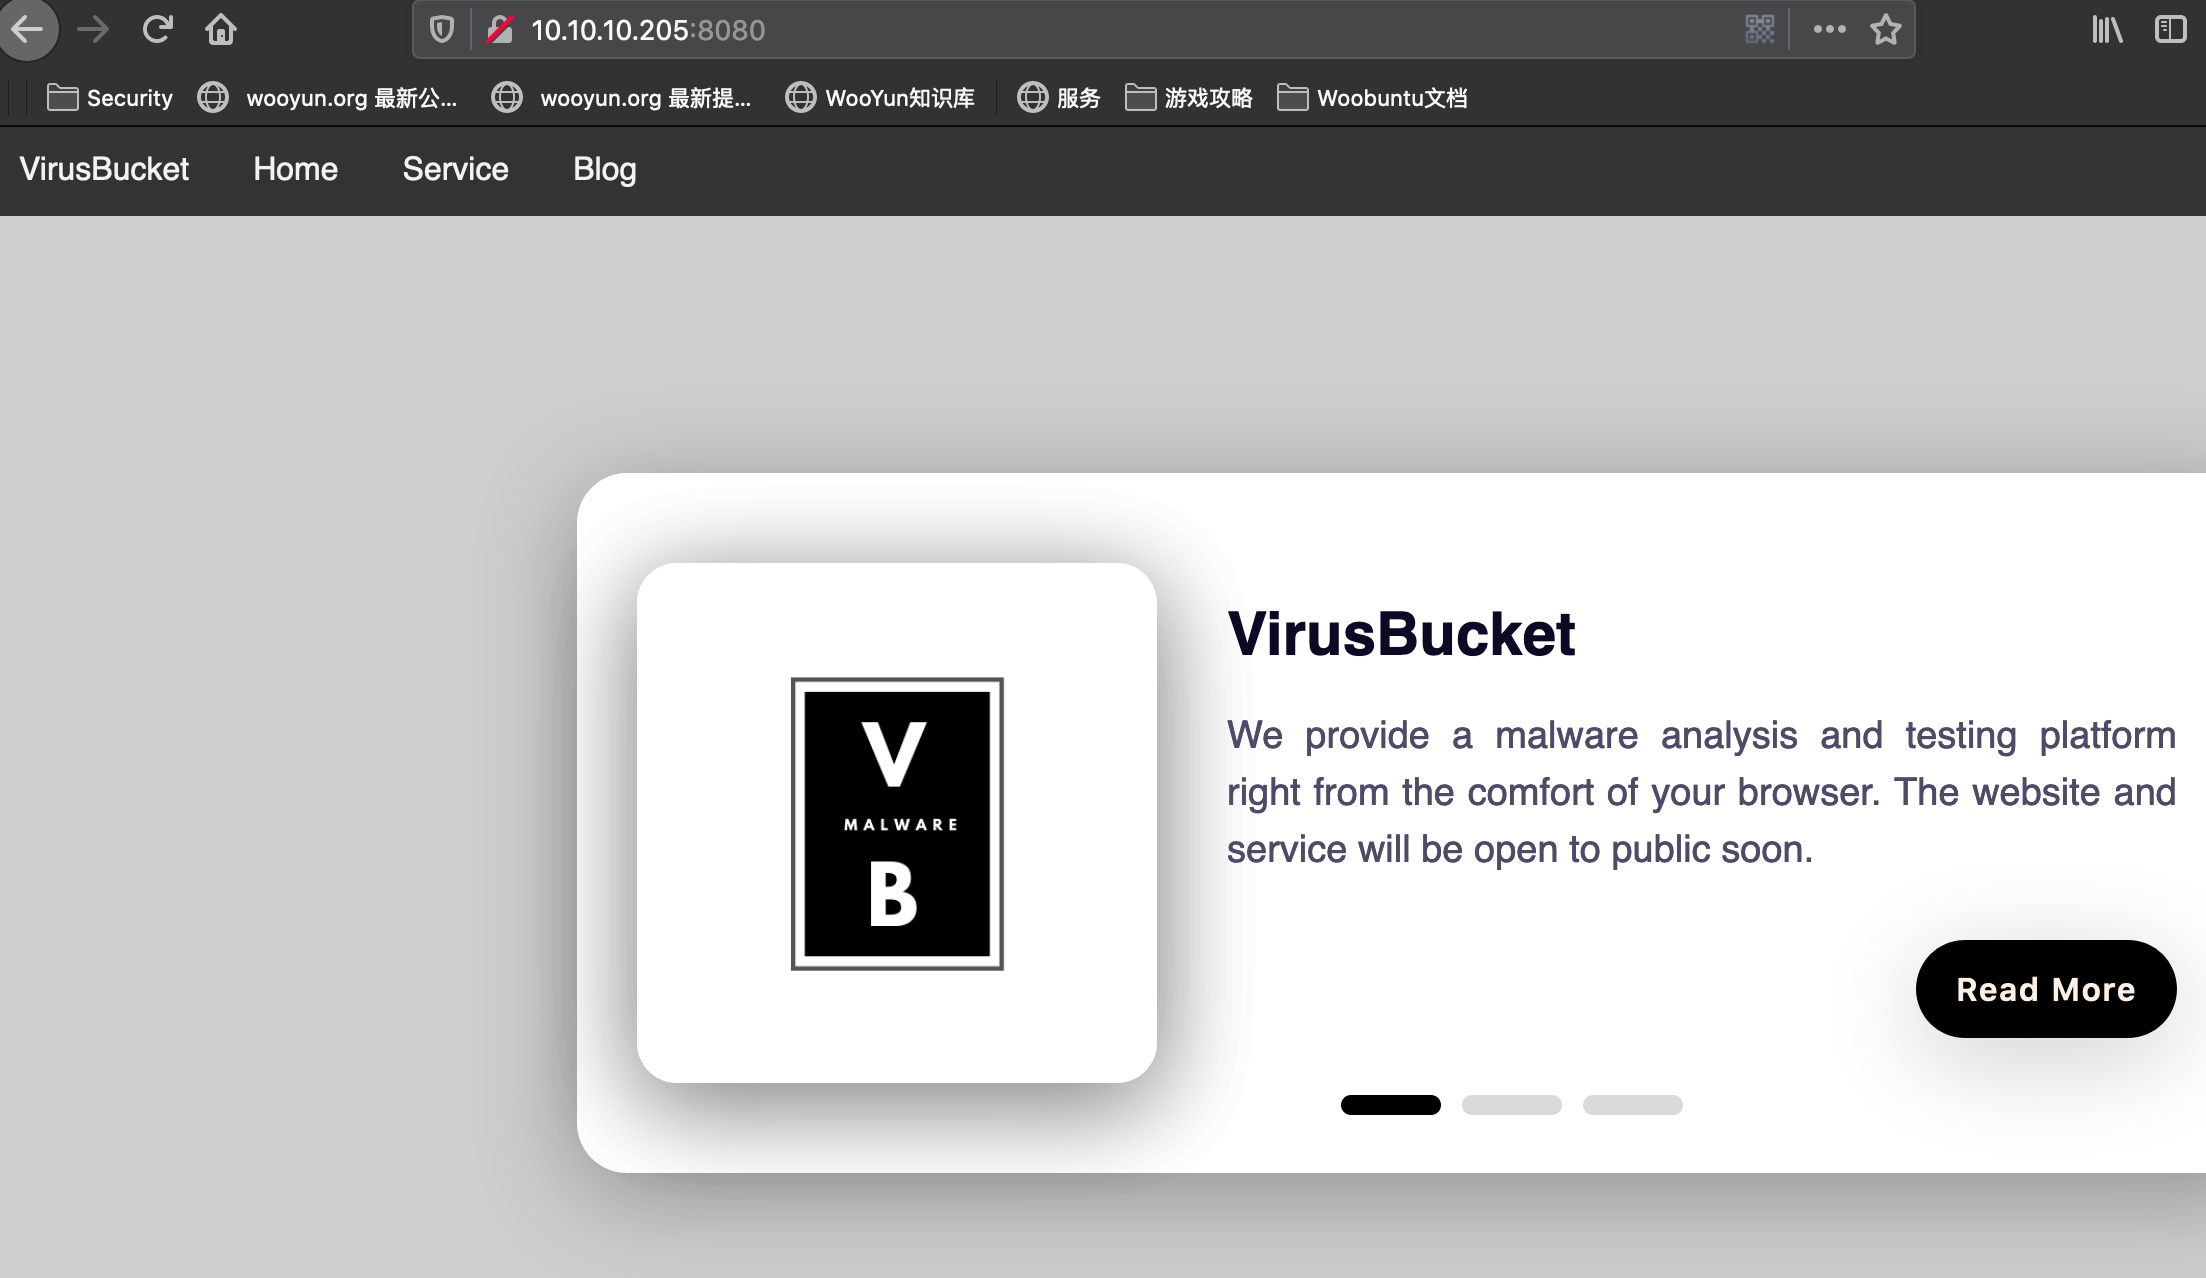Screen dimensions: 2206x1278
Task: Click the browser back arrow button
Action: click(27, 29)
